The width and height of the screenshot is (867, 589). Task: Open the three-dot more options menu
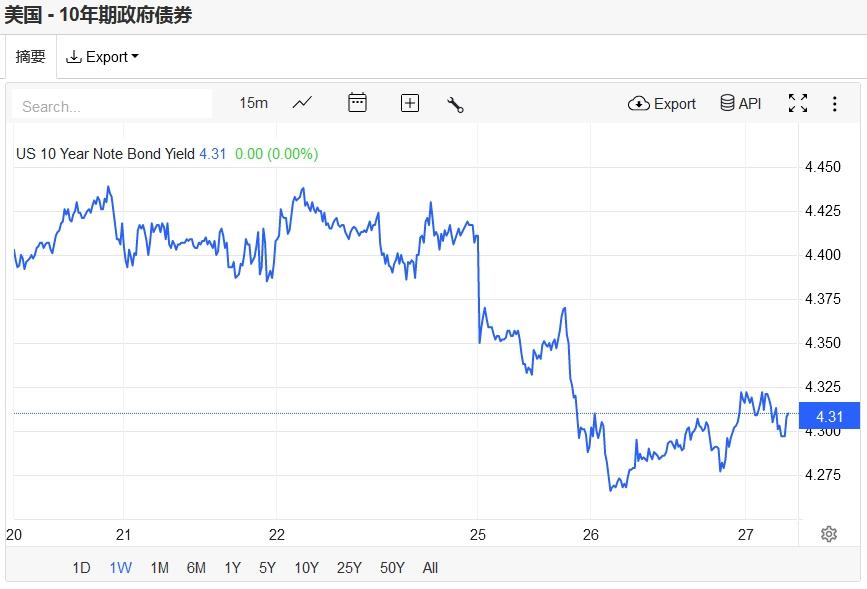click(835, 103)
